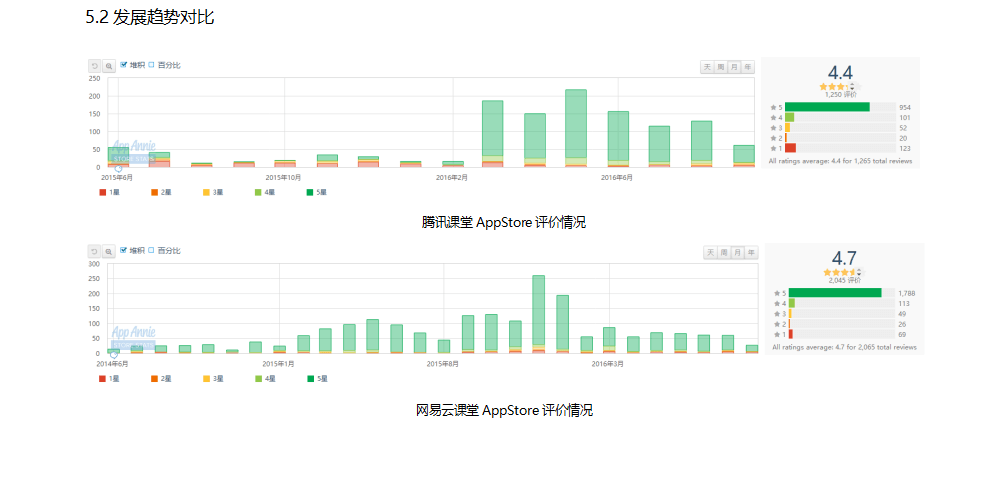
Task: Click the 4.7 average rating number
Action: (844, 258)
